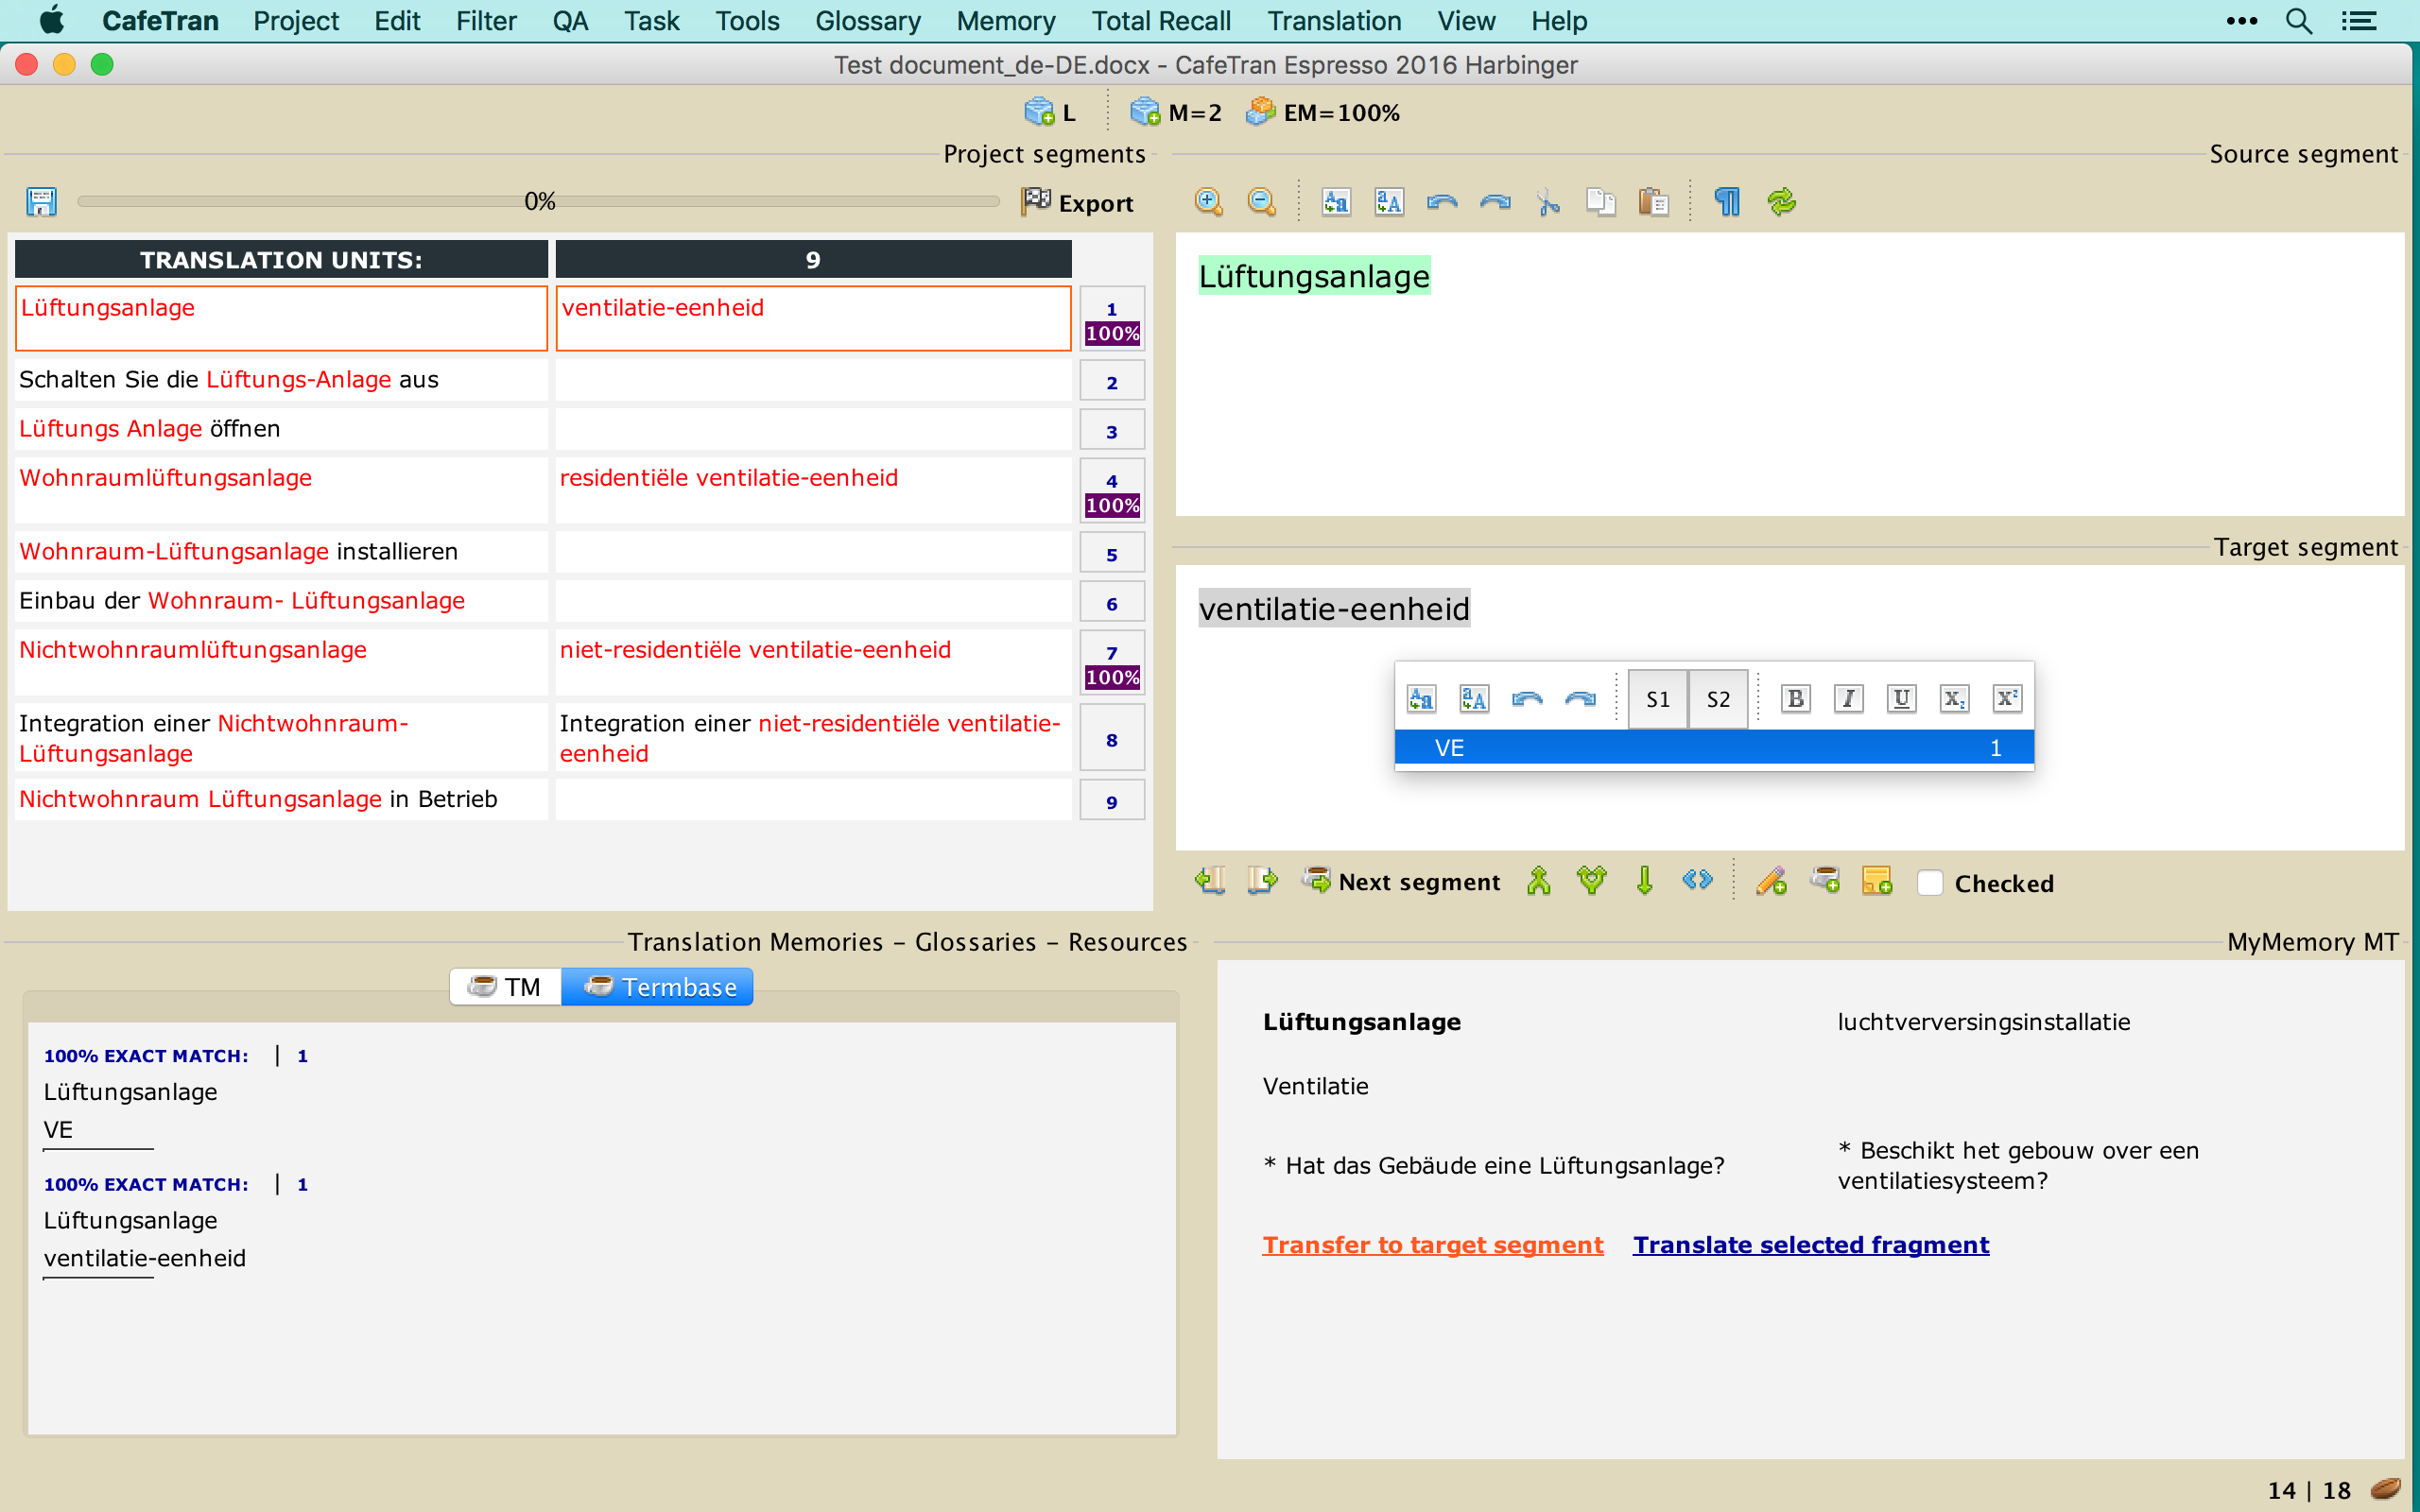Switch to the TM tab
This screenshot has height=1512, width=2420.
[x=506, y=987]
